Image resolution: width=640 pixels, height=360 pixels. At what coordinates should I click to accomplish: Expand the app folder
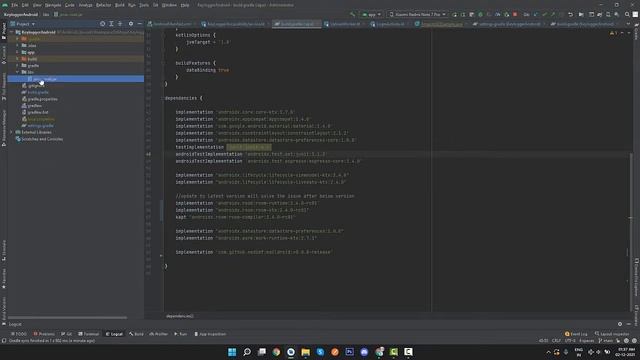[18, 52]
